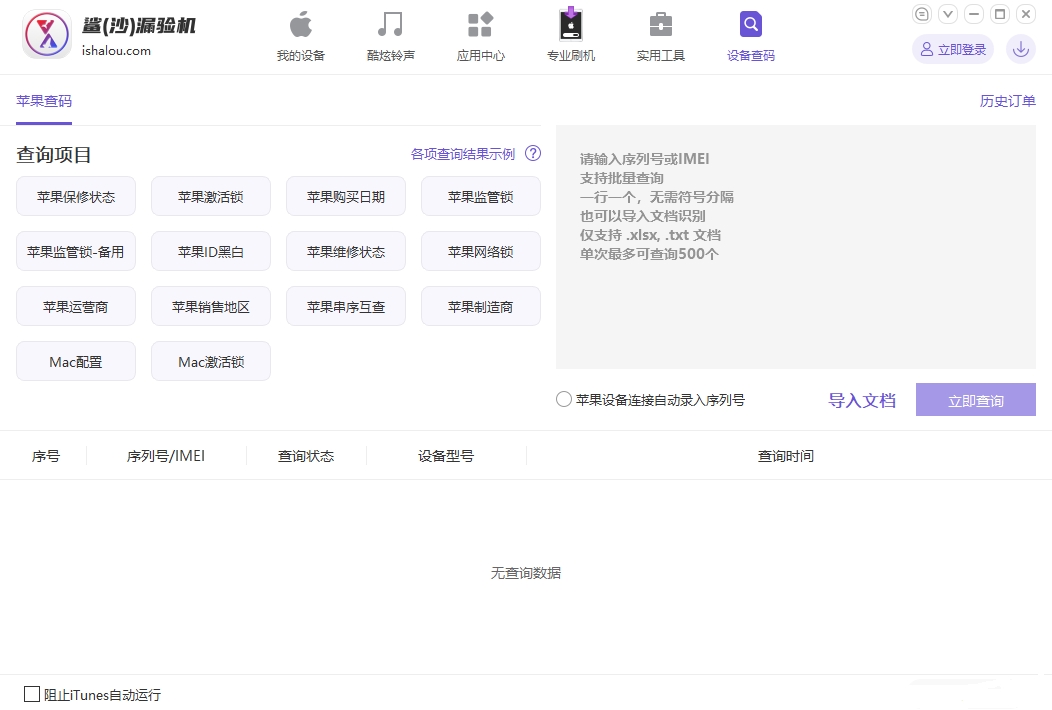This screenshot has height=710, width=1052.
Task: Click the feedback bubble icon in title bar
Action: point(921,14)
